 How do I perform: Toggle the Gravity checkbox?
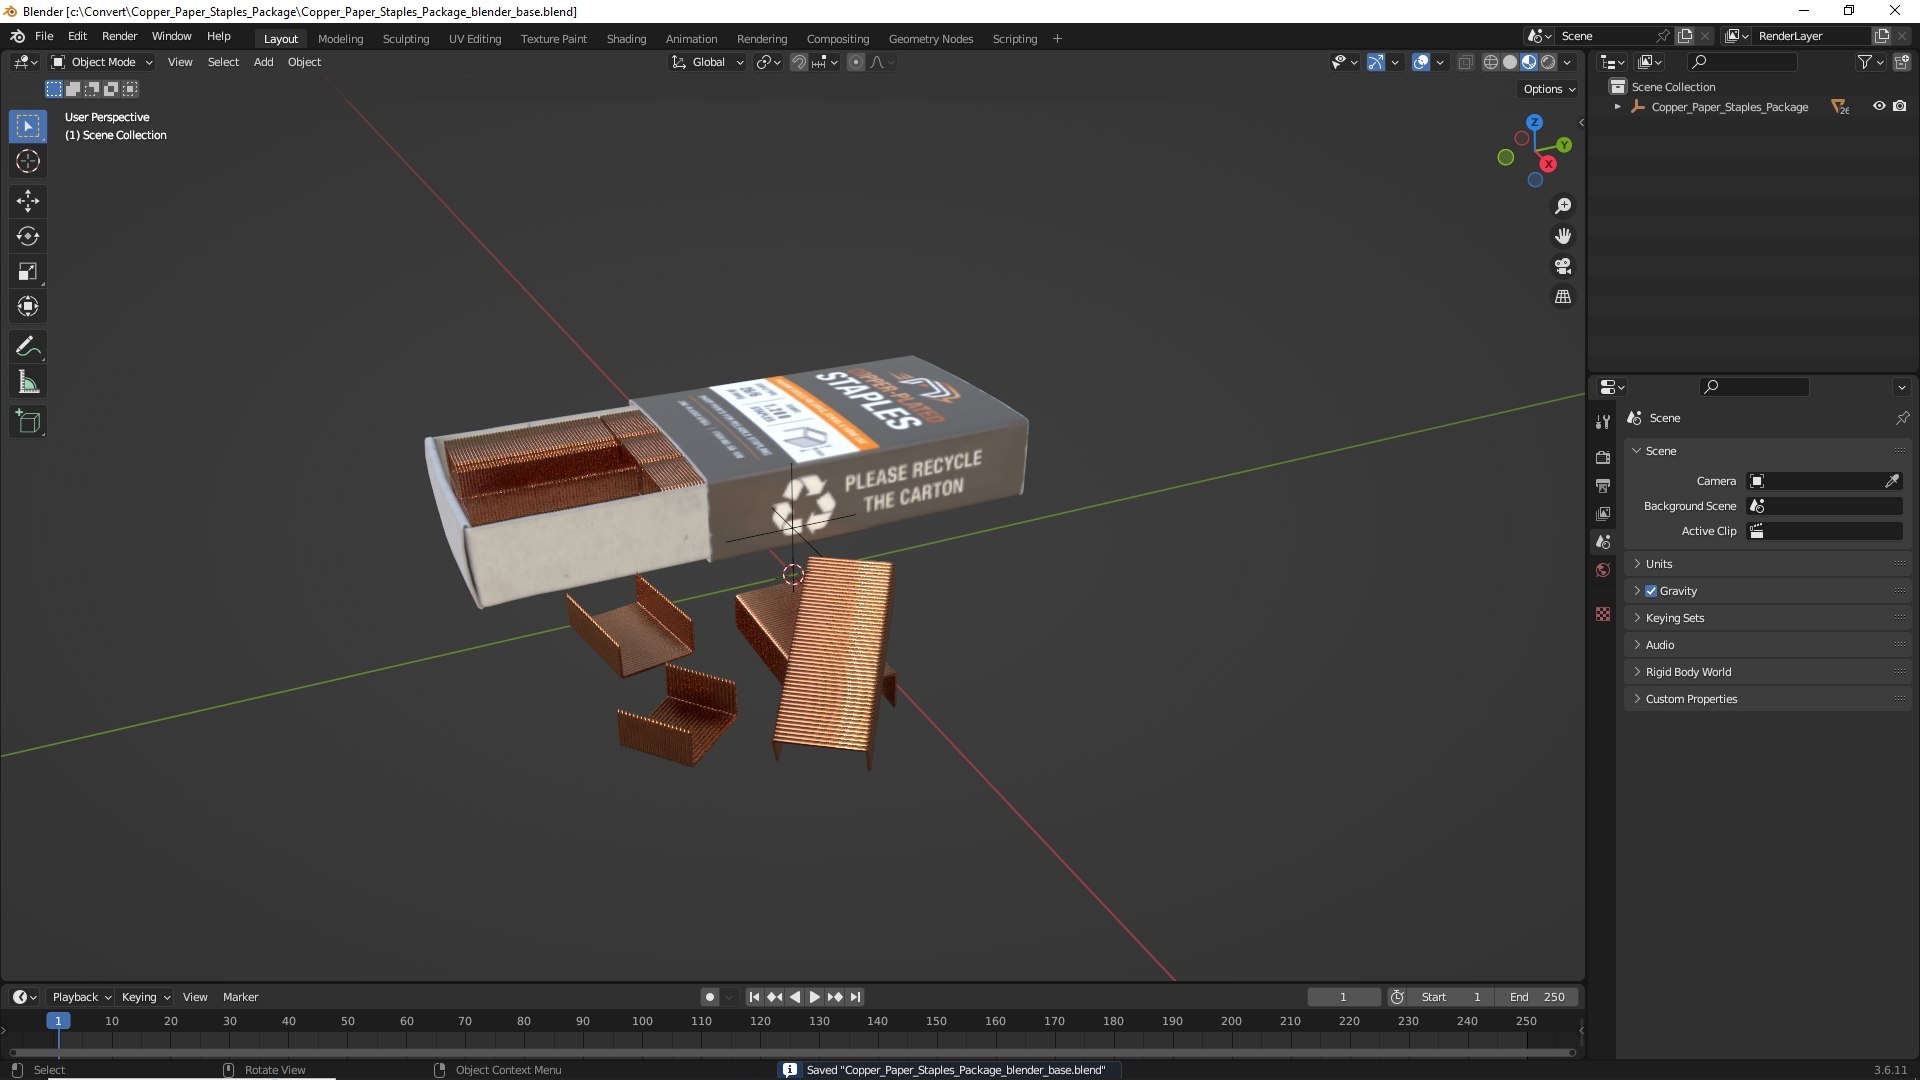pyautogui.click(x=1651, y=591)
